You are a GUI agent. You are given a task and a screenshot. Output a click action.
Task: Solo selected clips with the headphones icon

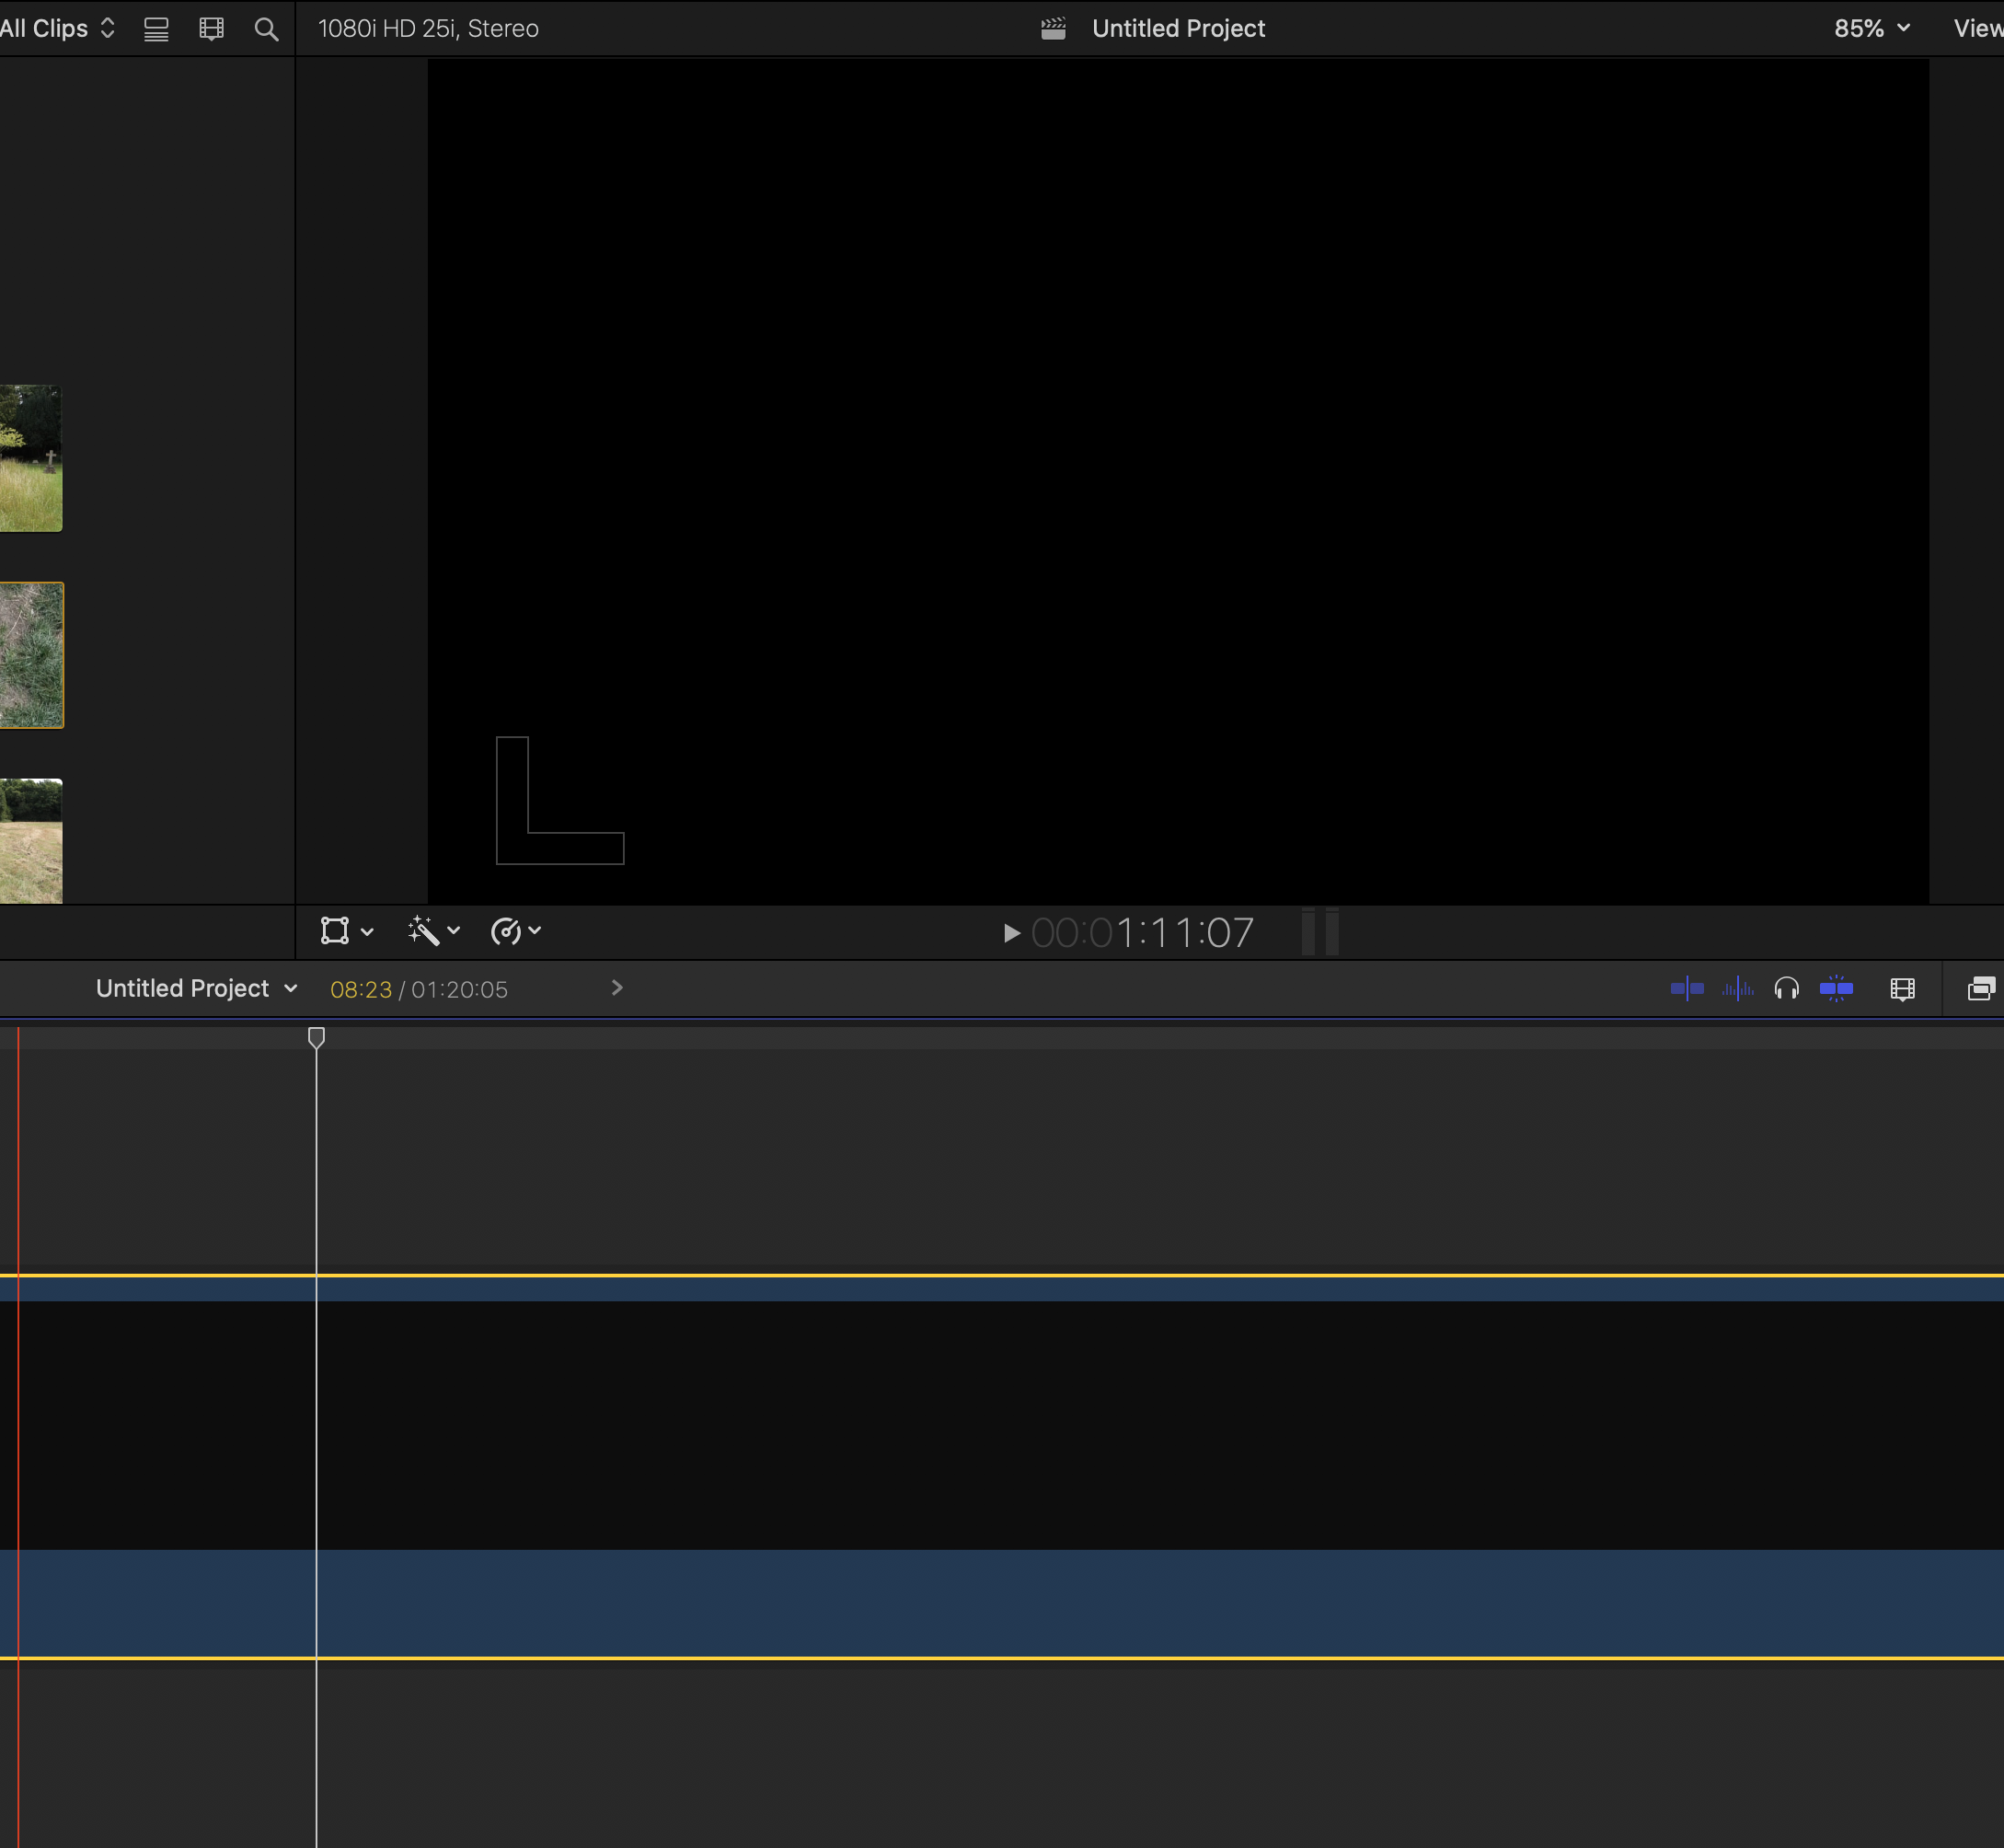pyautogui.click(x=1786, y=989)
